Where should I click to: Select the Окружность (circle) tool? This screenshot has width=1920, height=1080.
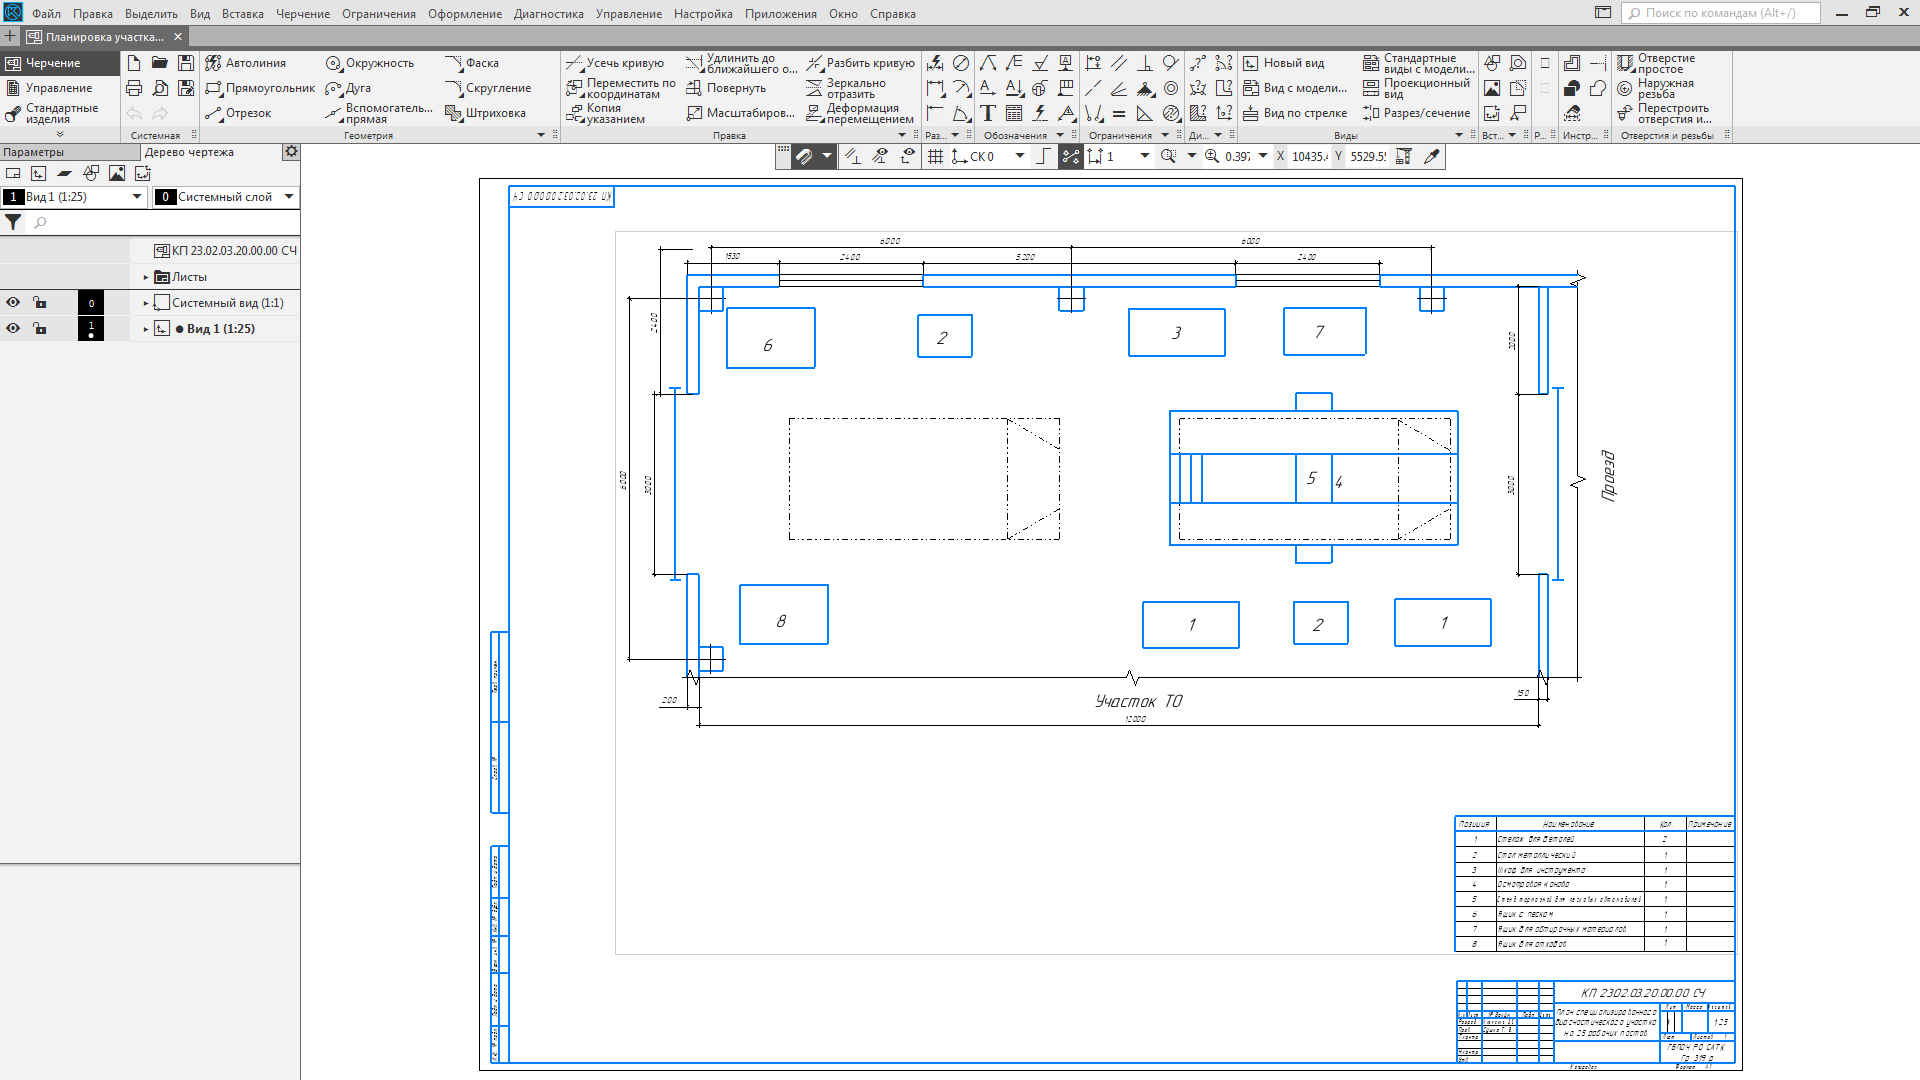[369, 63]
